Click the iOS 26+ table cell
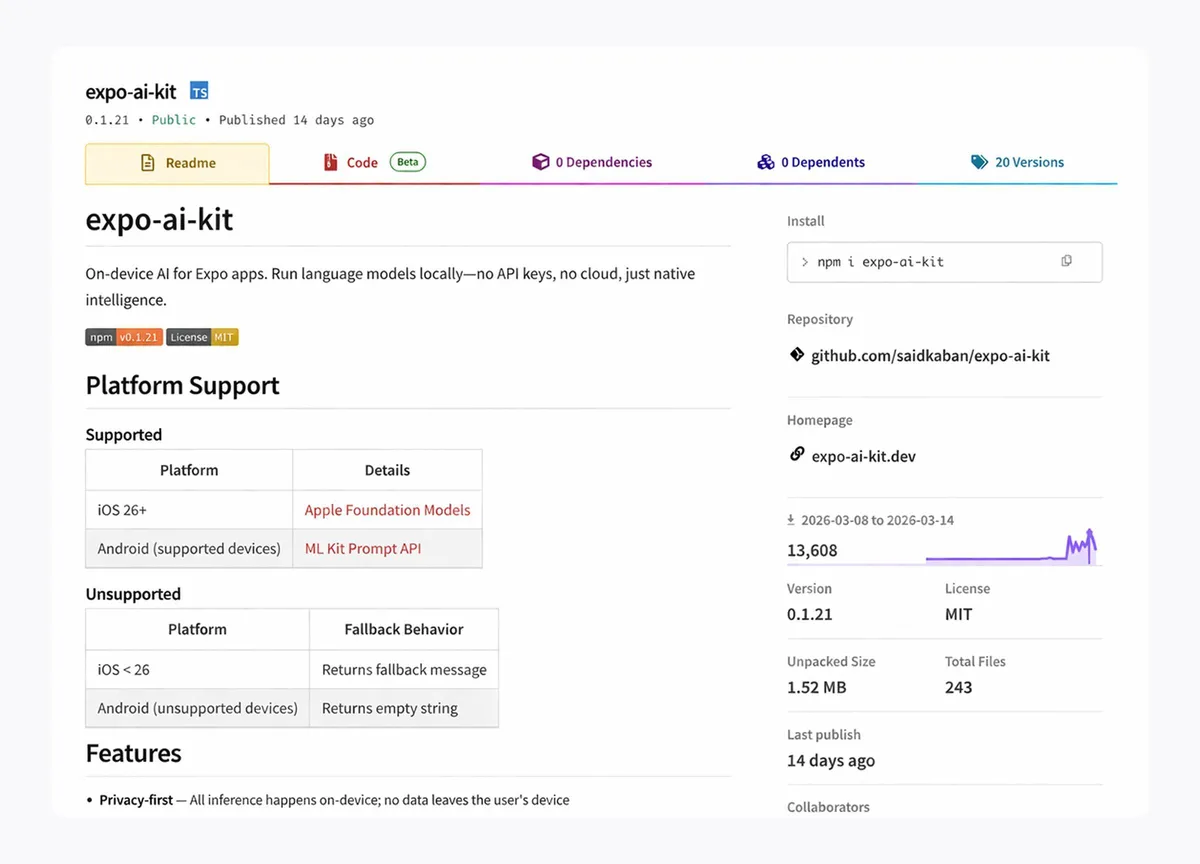The height and width of the screenshot is (864, 1200). (x=189, y=510)
